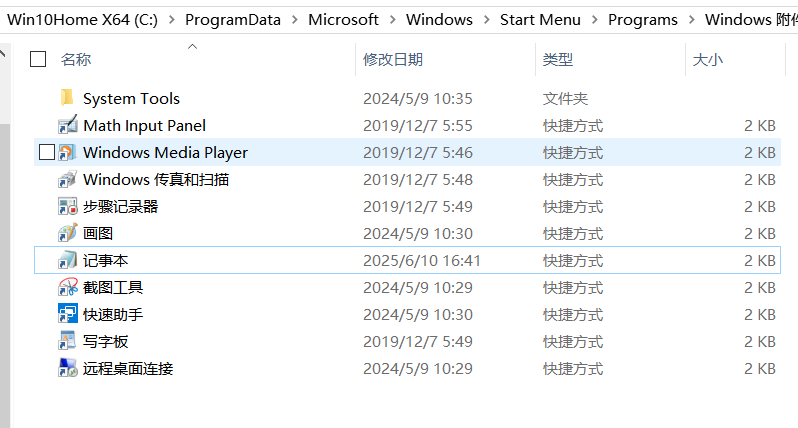Select the 远程桌面连接 shortcut icon
The image size is (798, 428).
tap(67, 368)
